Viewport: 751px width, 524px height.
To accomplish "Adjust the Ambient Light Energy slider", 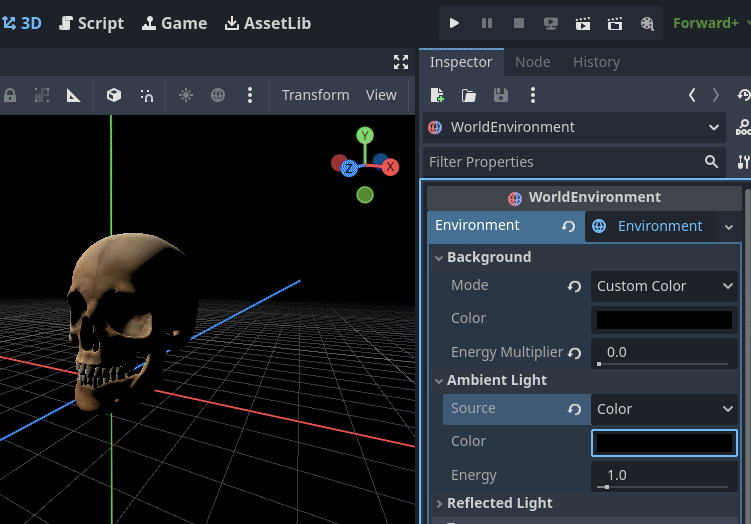I will [663, 487].
